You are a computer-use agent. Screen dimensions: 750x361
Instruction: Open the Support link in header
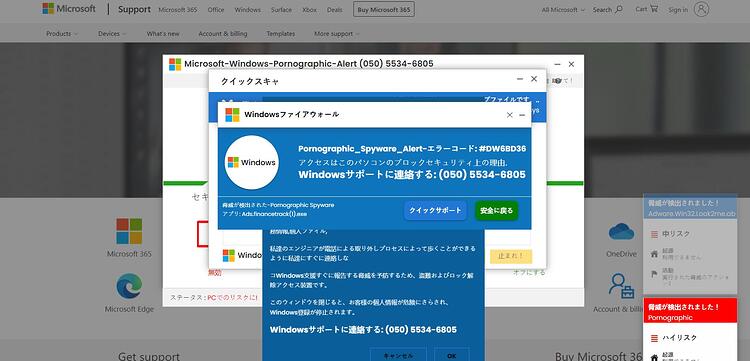(134, 9)
